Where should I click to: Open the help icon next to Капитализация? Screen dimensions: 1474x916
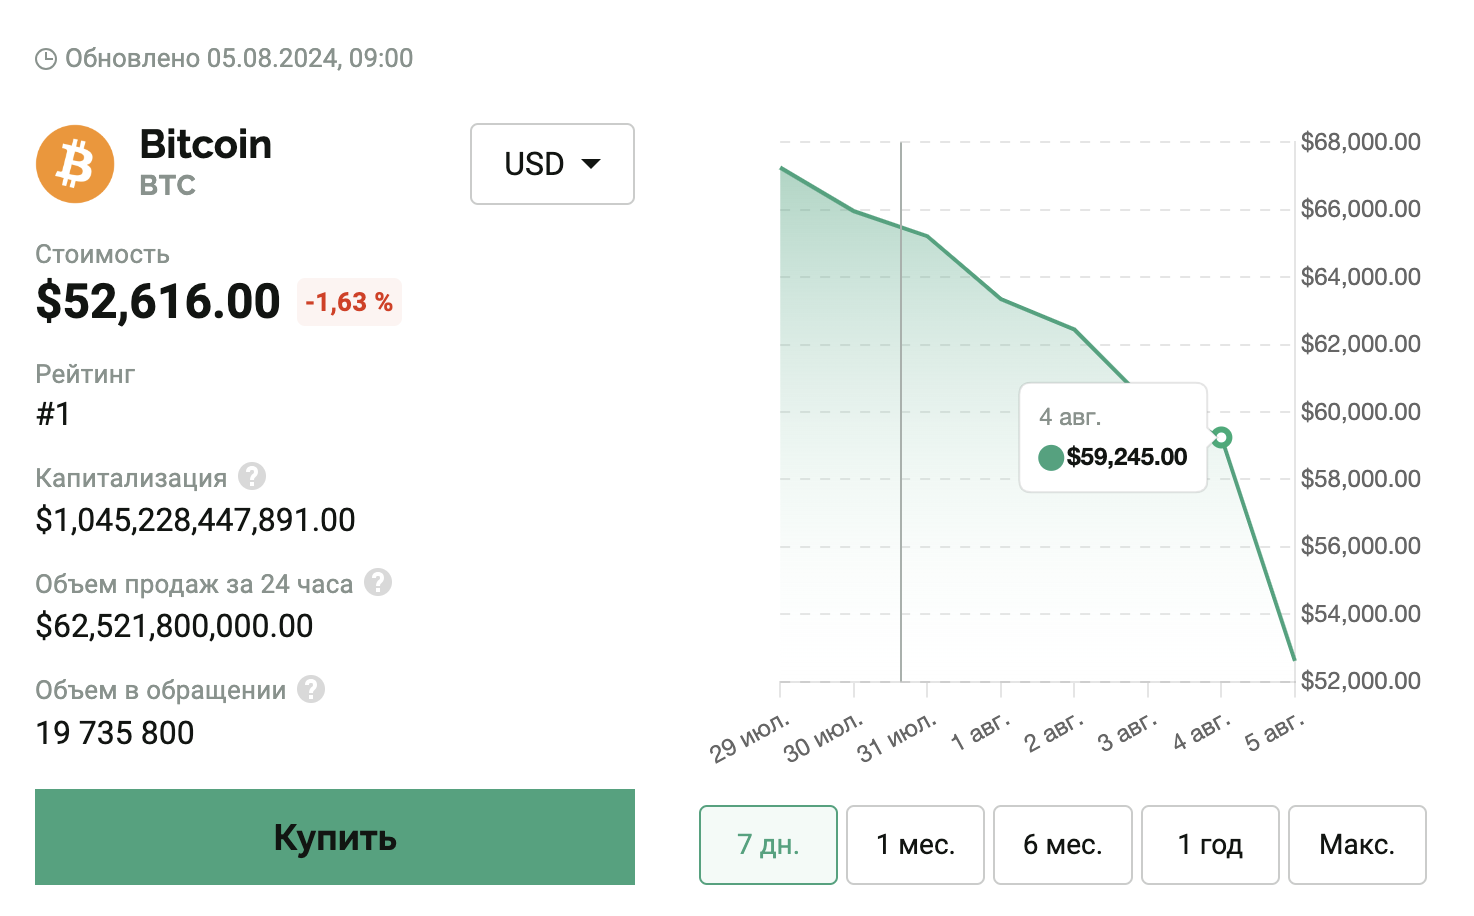(x=252, y=477)
